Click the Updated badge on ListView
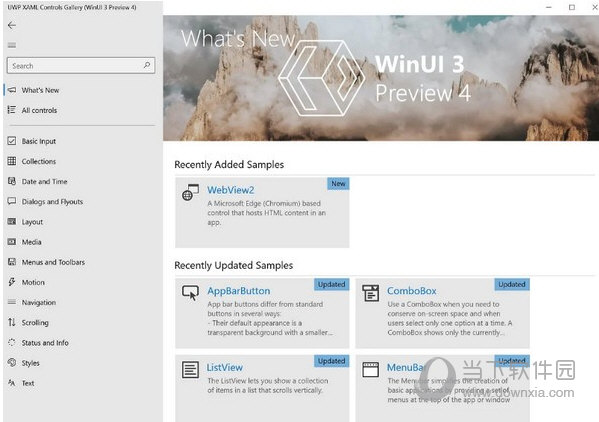The width and height of the screenshot is (599, 422). coord(332,361)
